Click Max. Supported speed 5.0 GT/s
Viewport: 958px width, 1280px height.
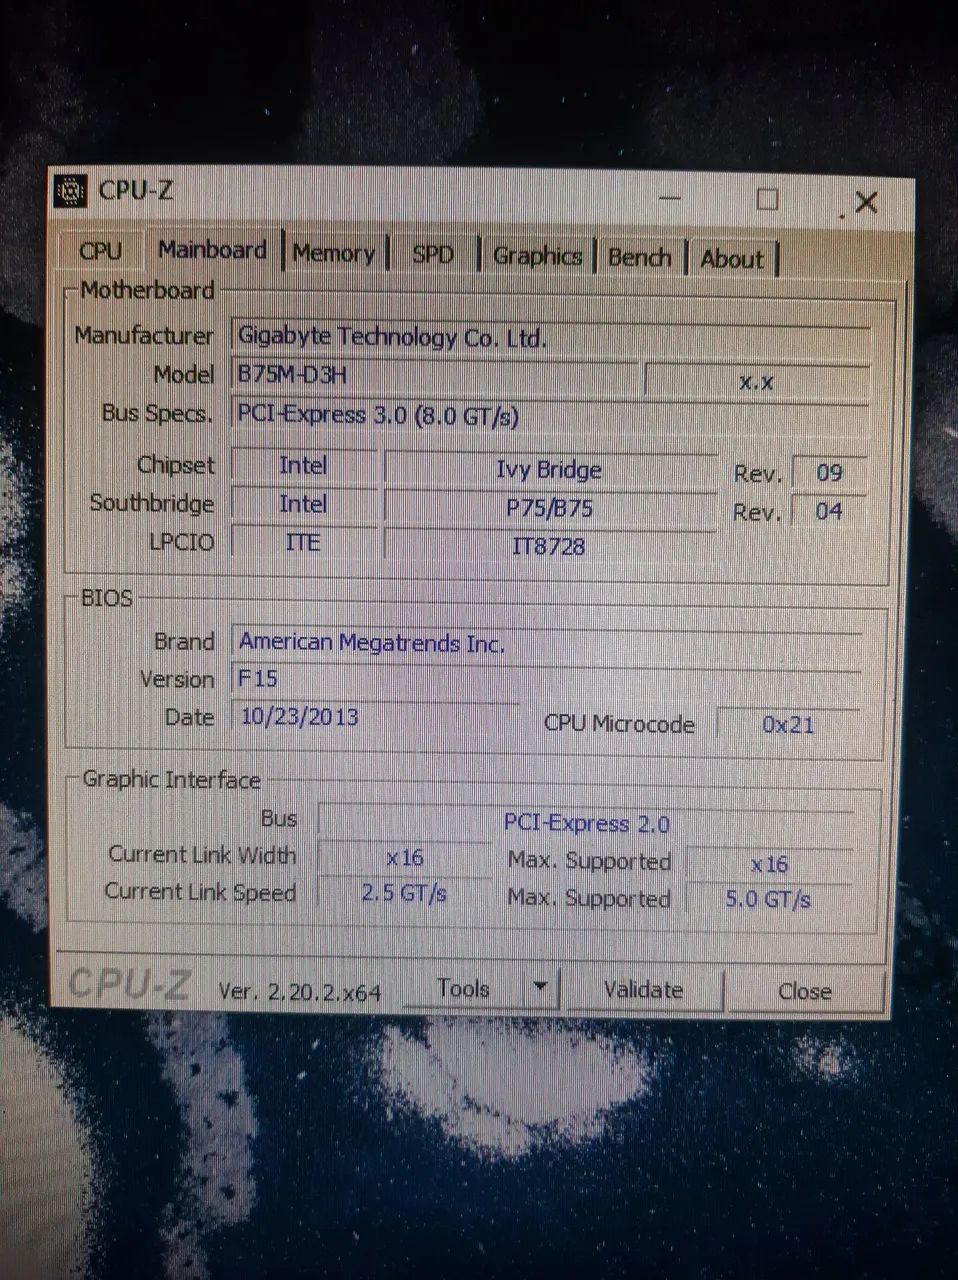tap(769, 899)
